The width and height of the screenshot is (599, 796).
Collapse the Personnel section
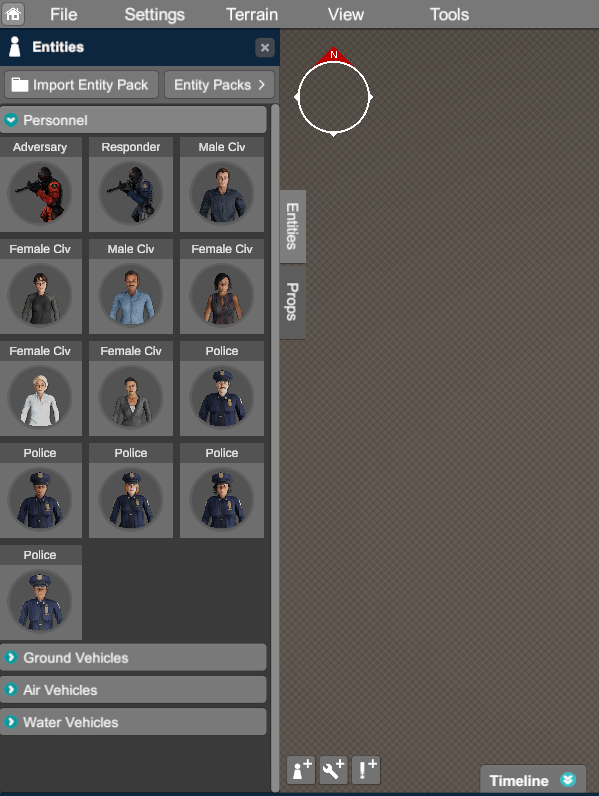pos(133,120)
